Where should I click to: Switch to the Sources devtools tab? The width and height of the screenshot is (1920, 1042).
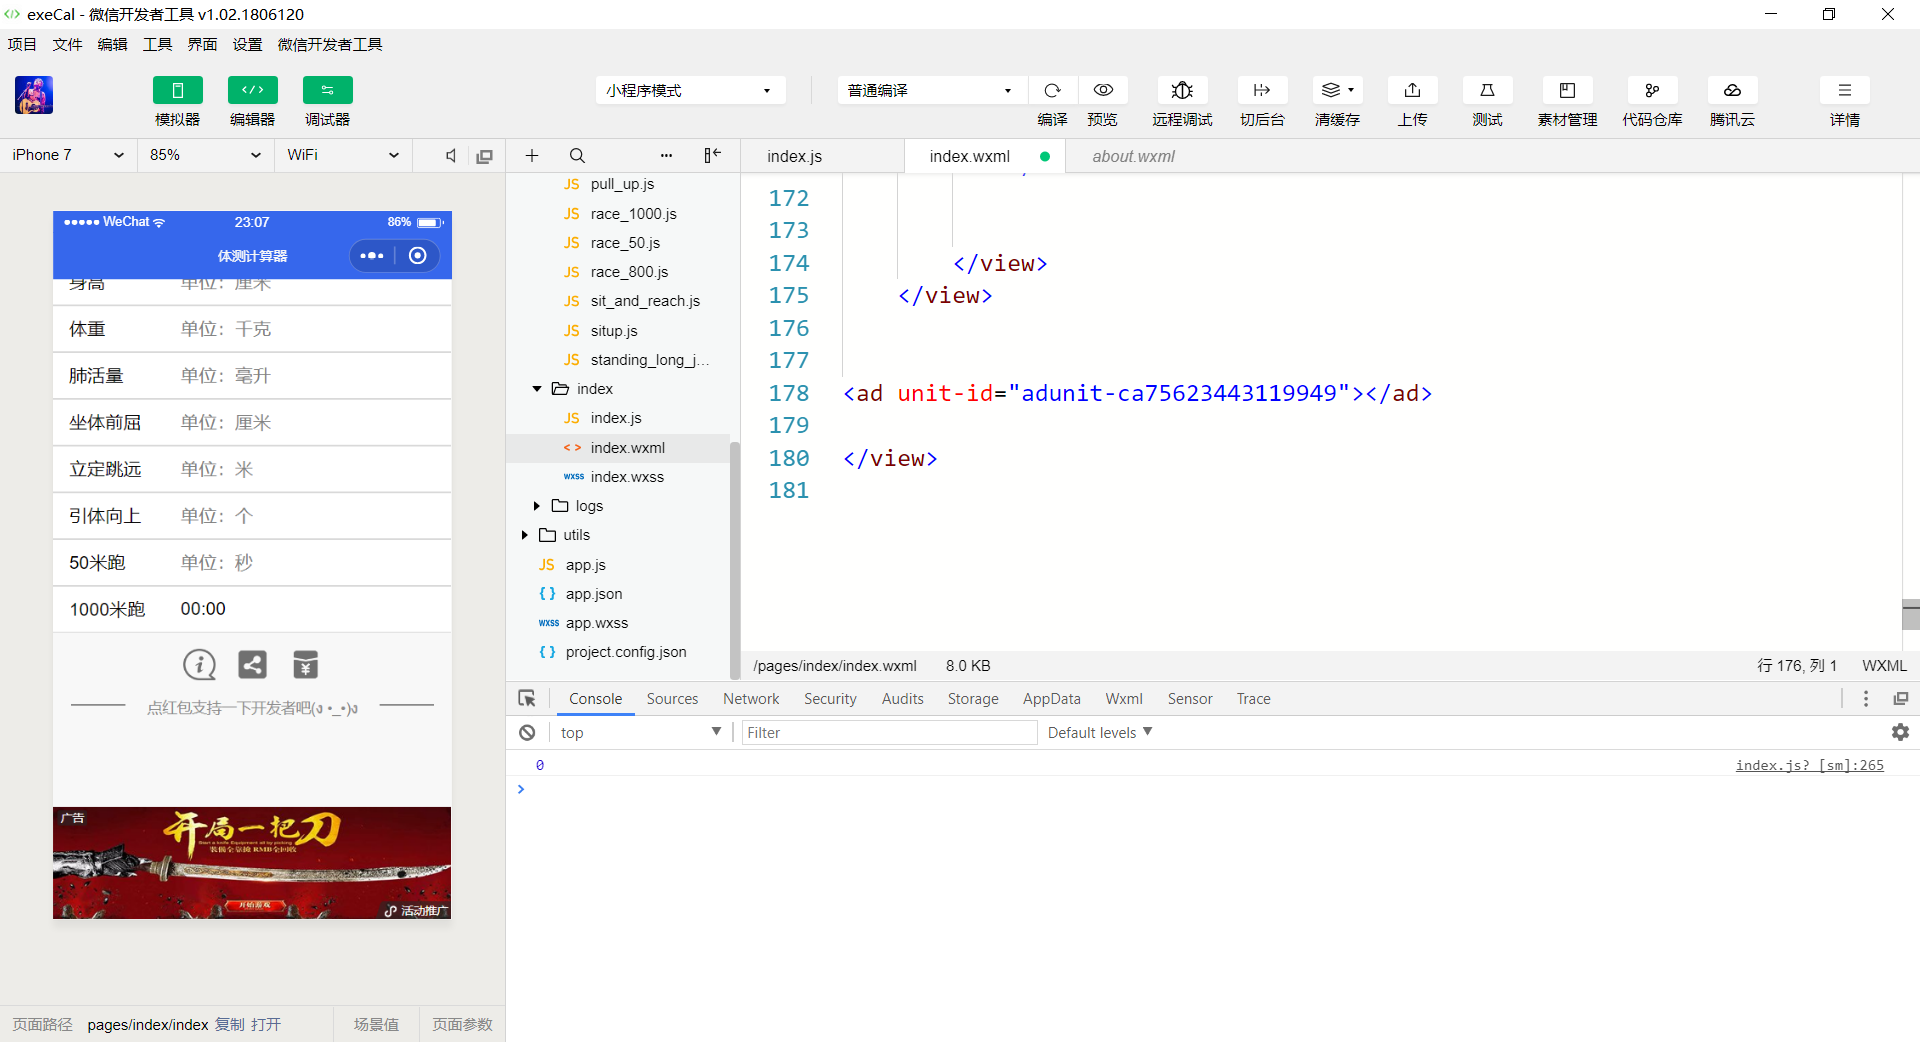(x=672, y=699)
